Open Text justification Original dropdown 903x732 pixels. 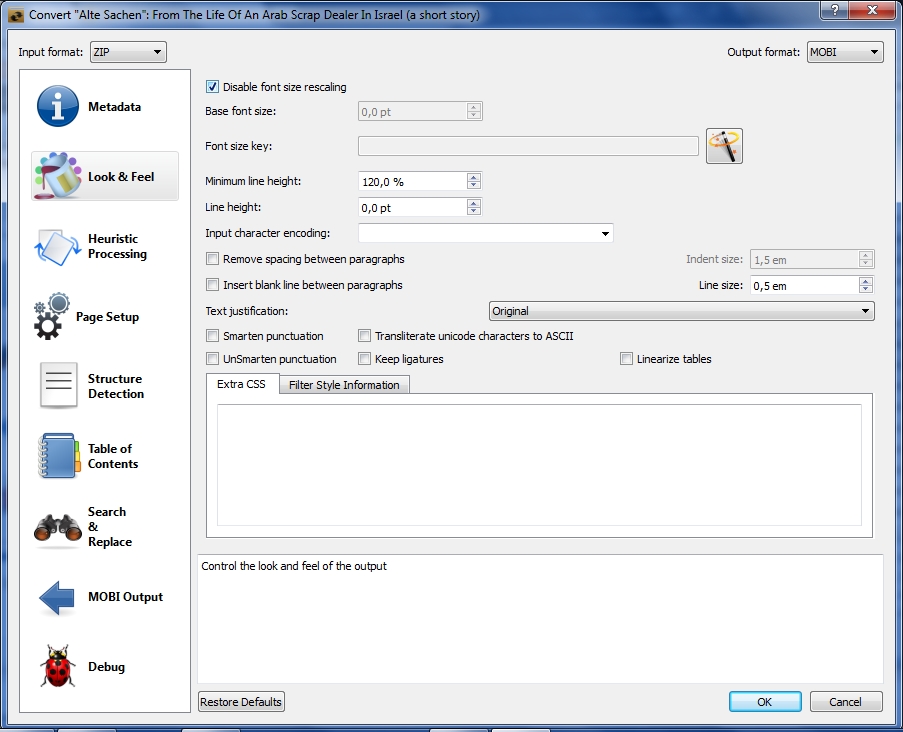pyautogui.click(x=681, y=311)
